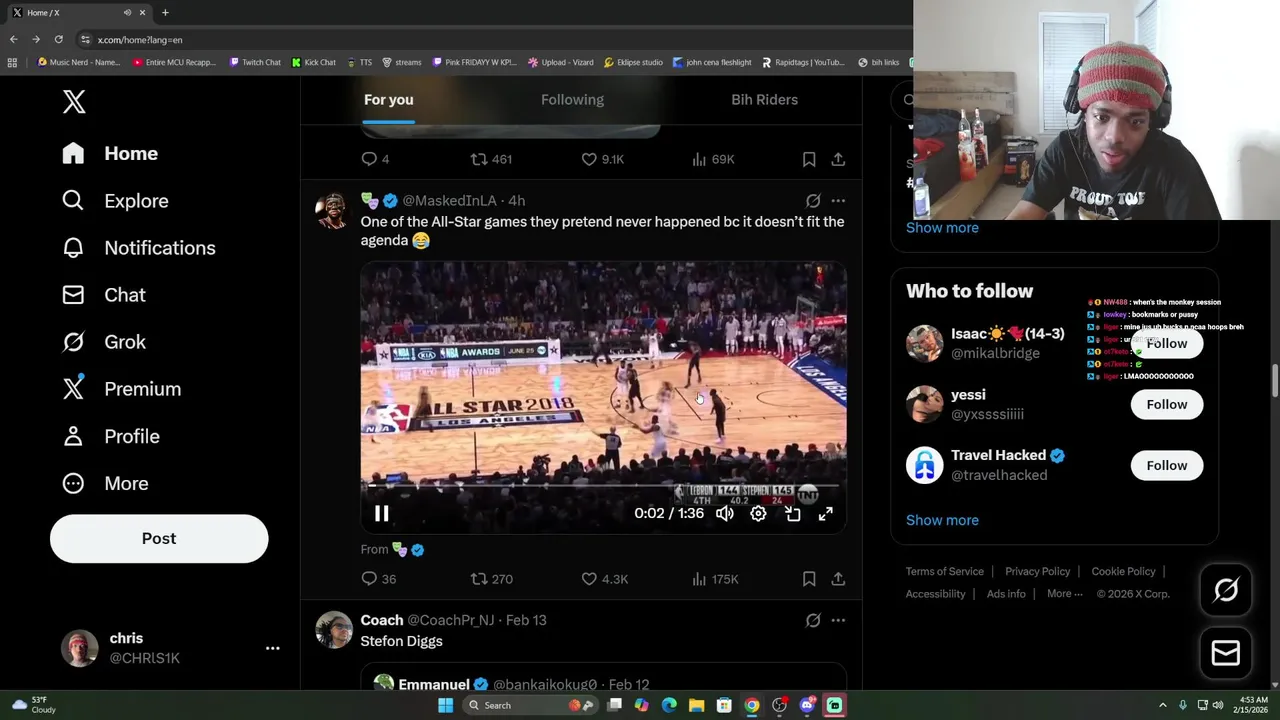Open video settings gear
This screenshot has width=1280, height=720.
(x=758, y=514)
